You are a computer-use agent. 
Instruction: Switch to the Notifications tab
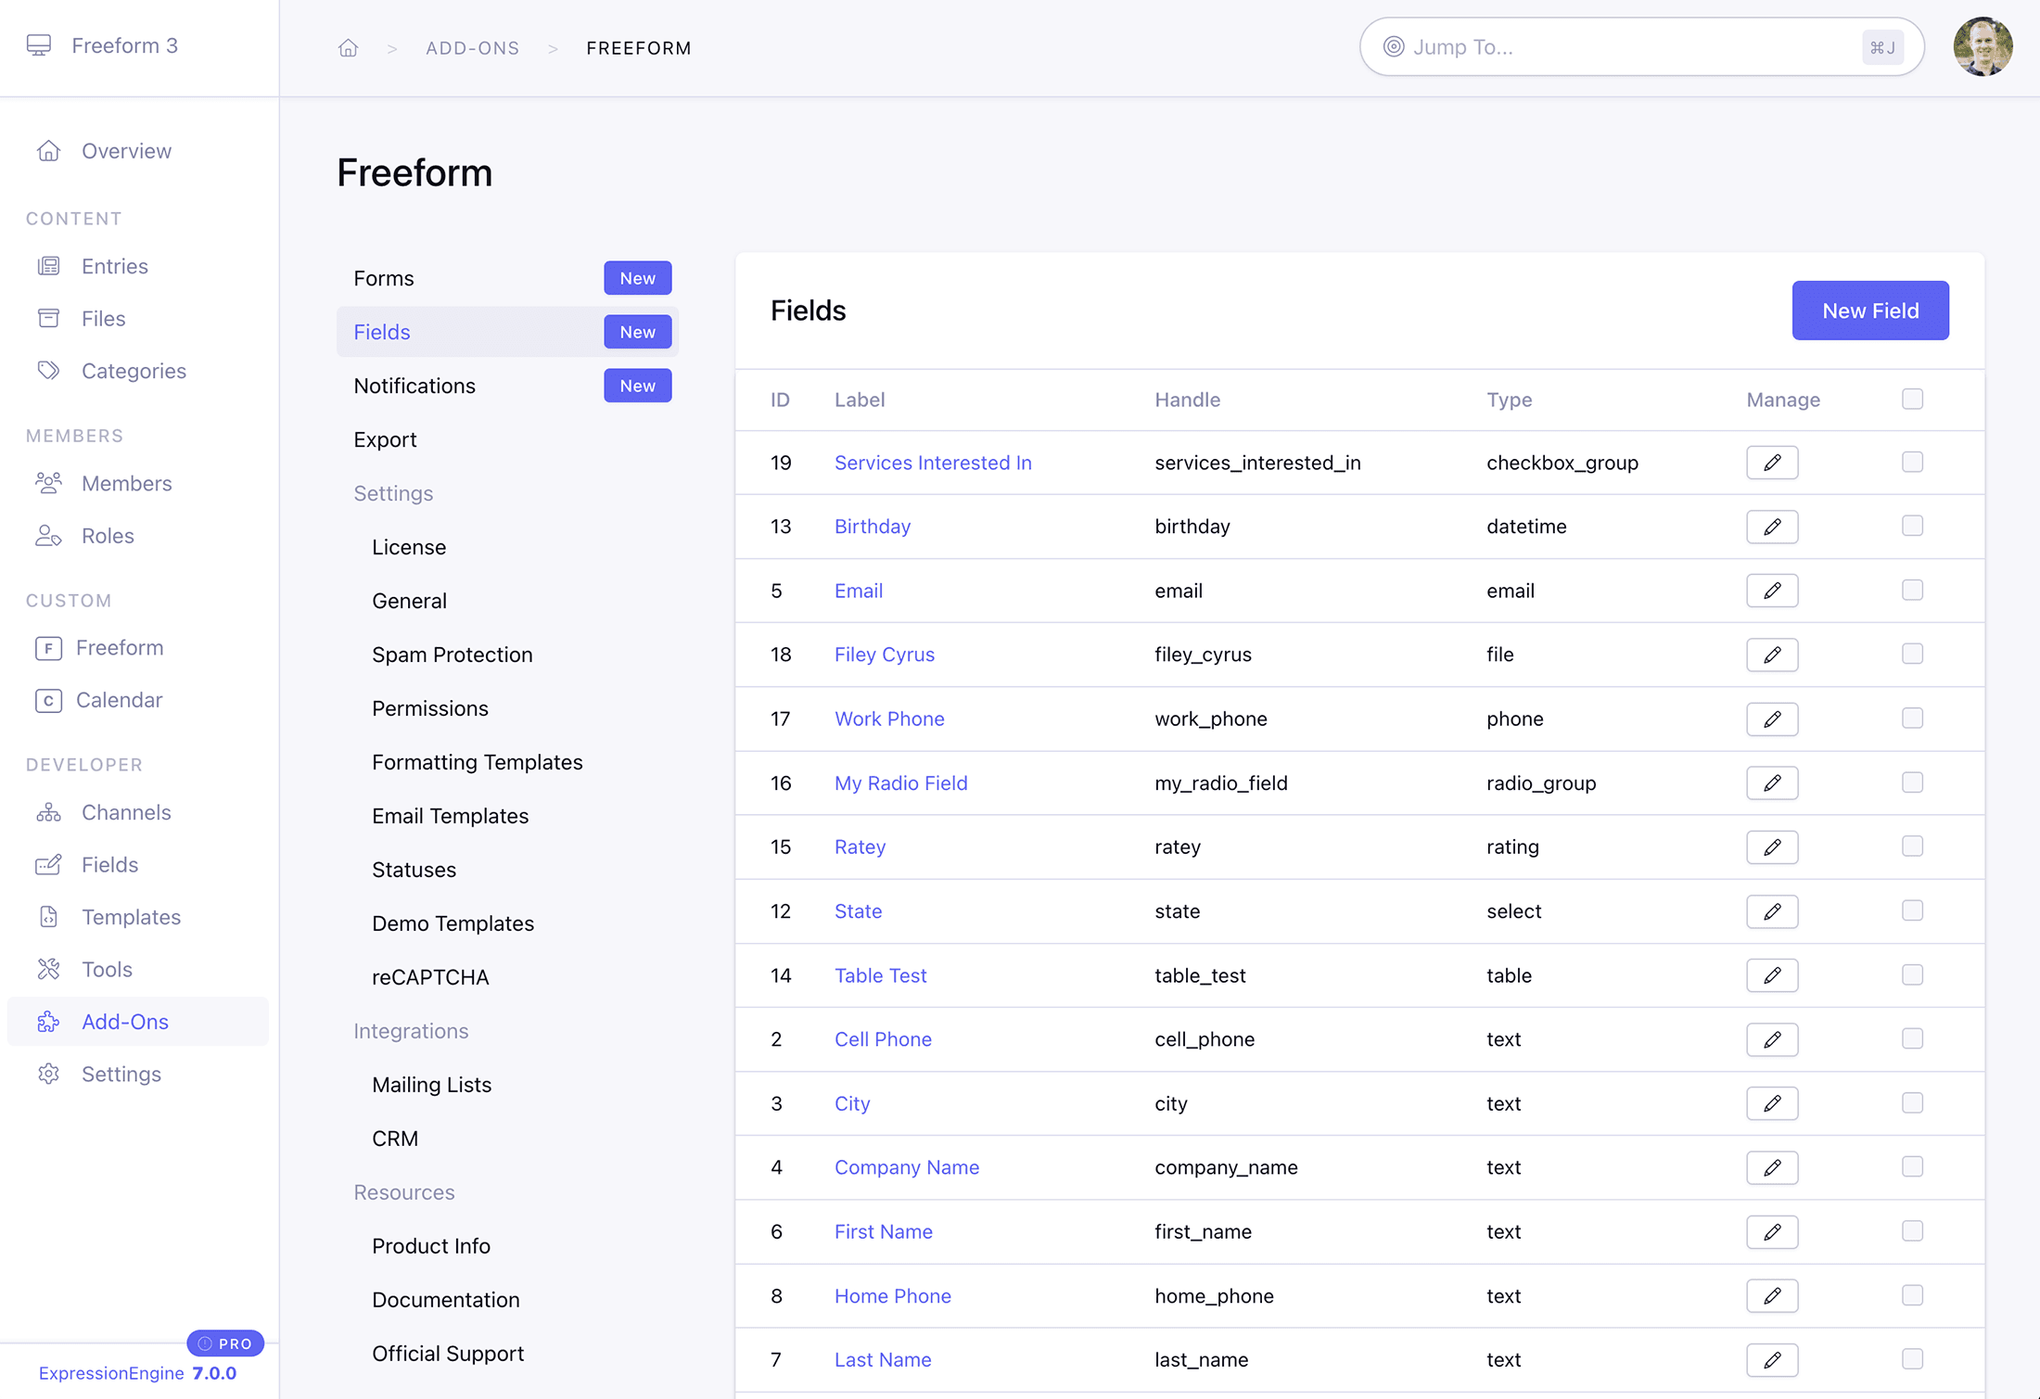(x=414, y=385)
